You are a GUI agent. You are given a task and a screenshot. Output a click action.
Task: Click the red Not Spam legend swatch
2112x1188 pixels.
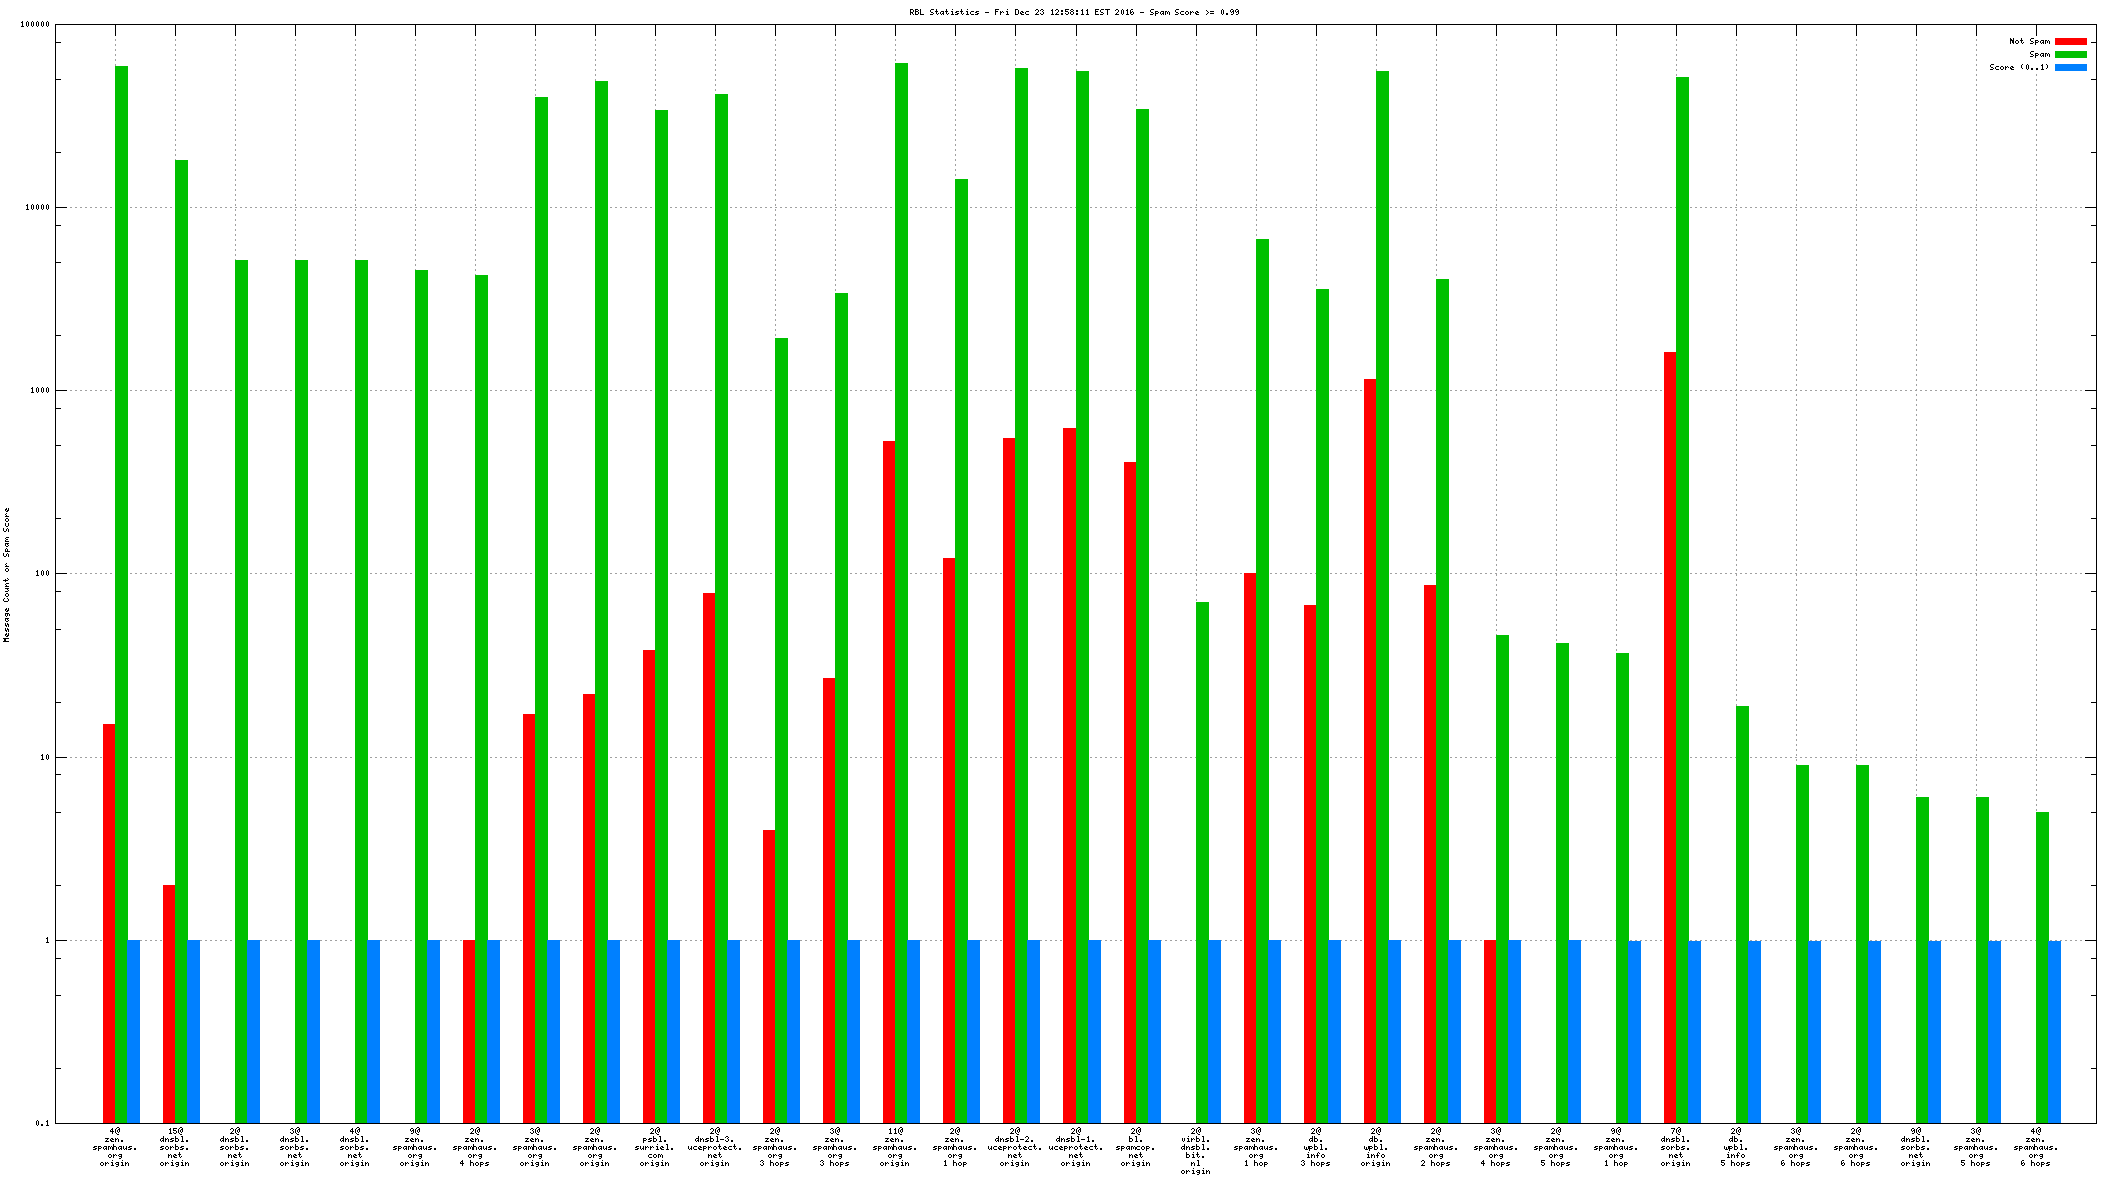[2070, 42]
